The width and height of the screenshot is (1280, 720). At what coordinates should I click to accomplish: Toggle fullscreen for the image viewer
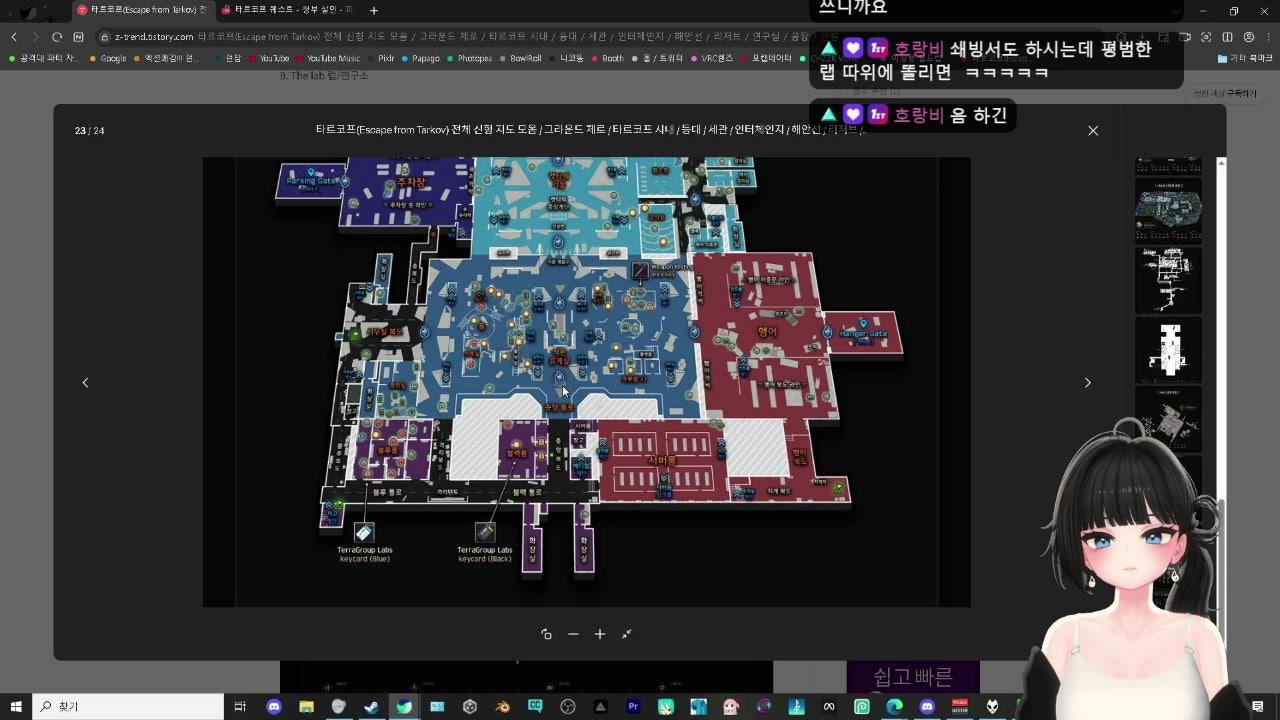[627, 634]
